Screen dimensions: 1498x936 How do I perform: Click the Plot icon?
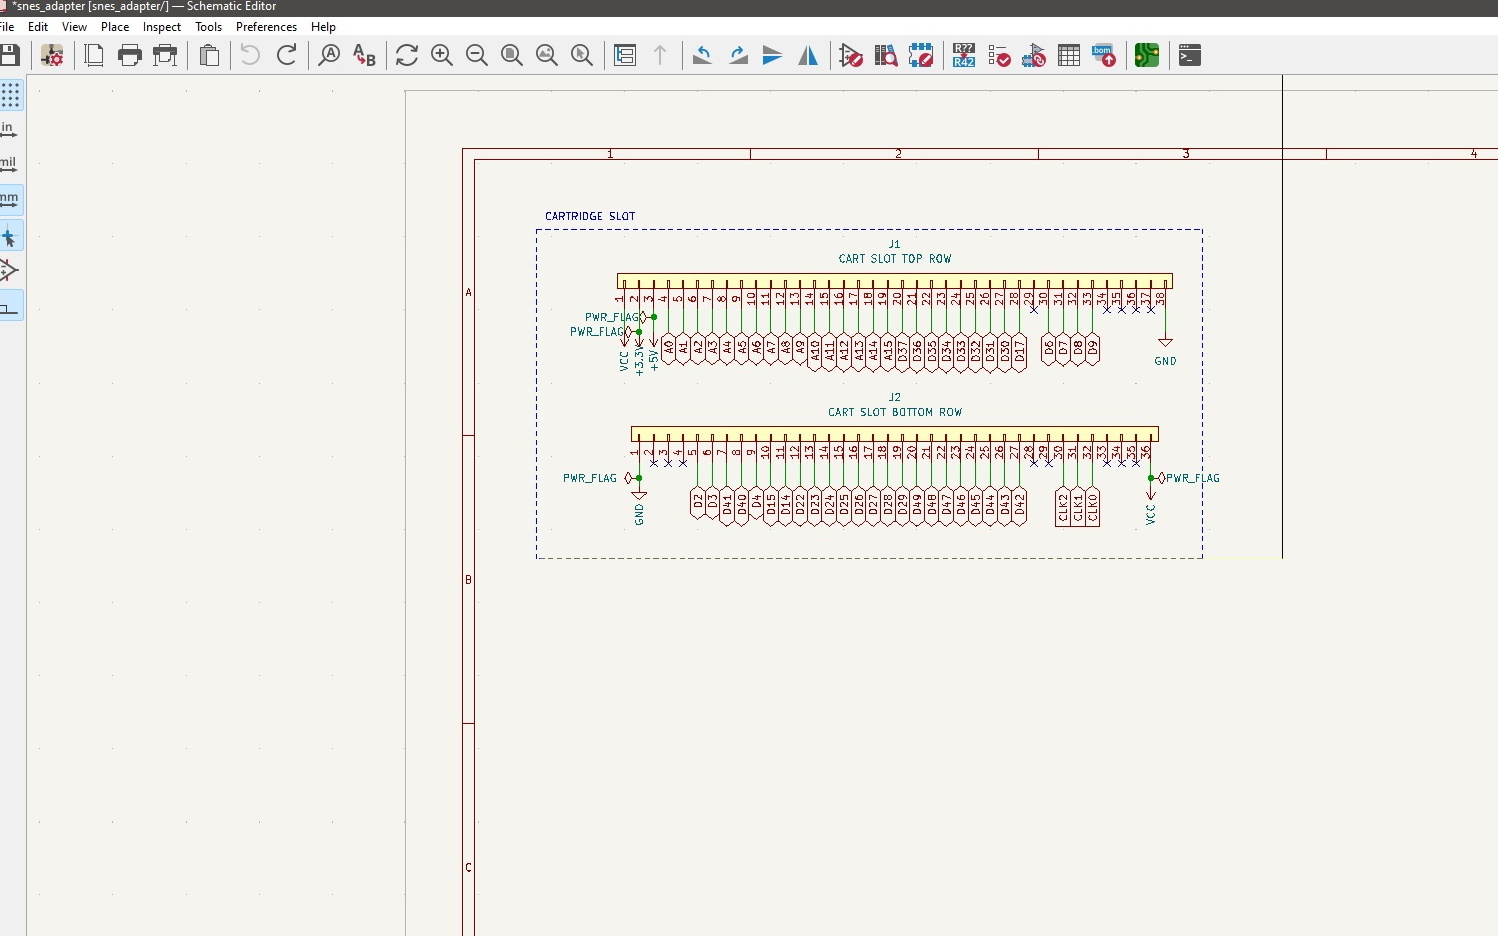166,56
